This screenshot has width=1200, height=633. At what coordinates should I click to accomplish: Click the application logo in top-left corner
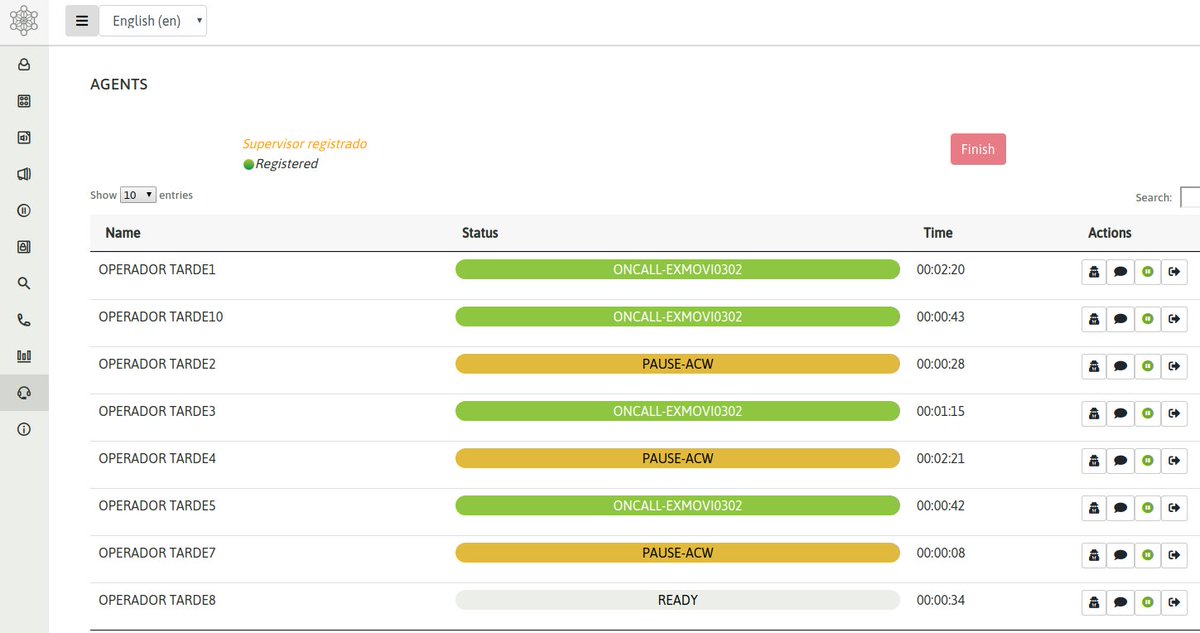pos(24,20)
